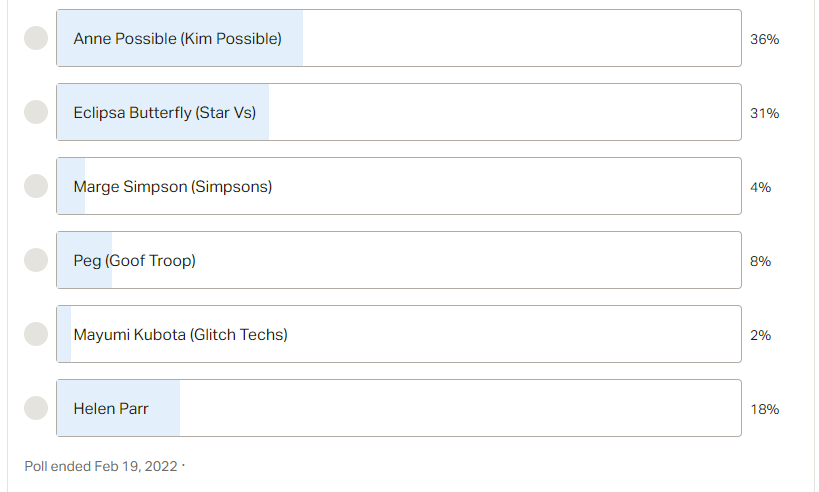
Task: Click the Poll ended Feb 19, 2022 text
Action: 101,466
